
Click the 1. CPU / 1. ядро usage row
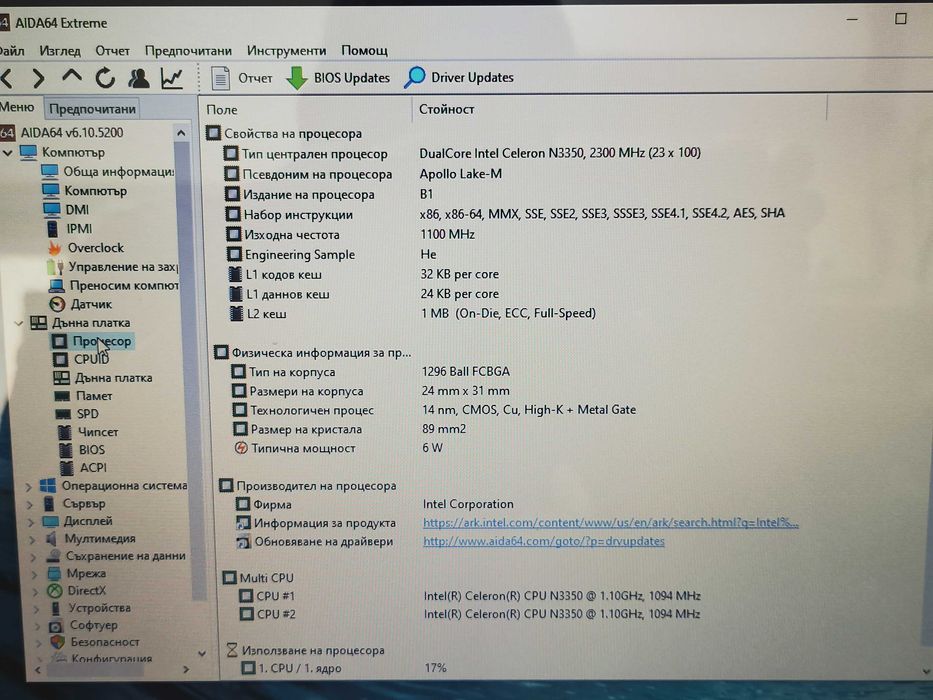344,668
